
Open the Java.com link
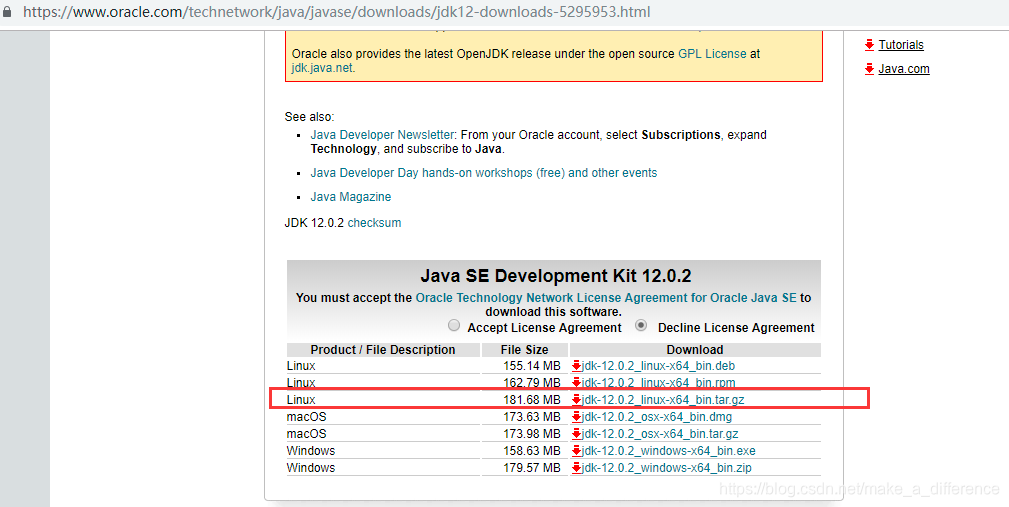[x=904, y=69]
